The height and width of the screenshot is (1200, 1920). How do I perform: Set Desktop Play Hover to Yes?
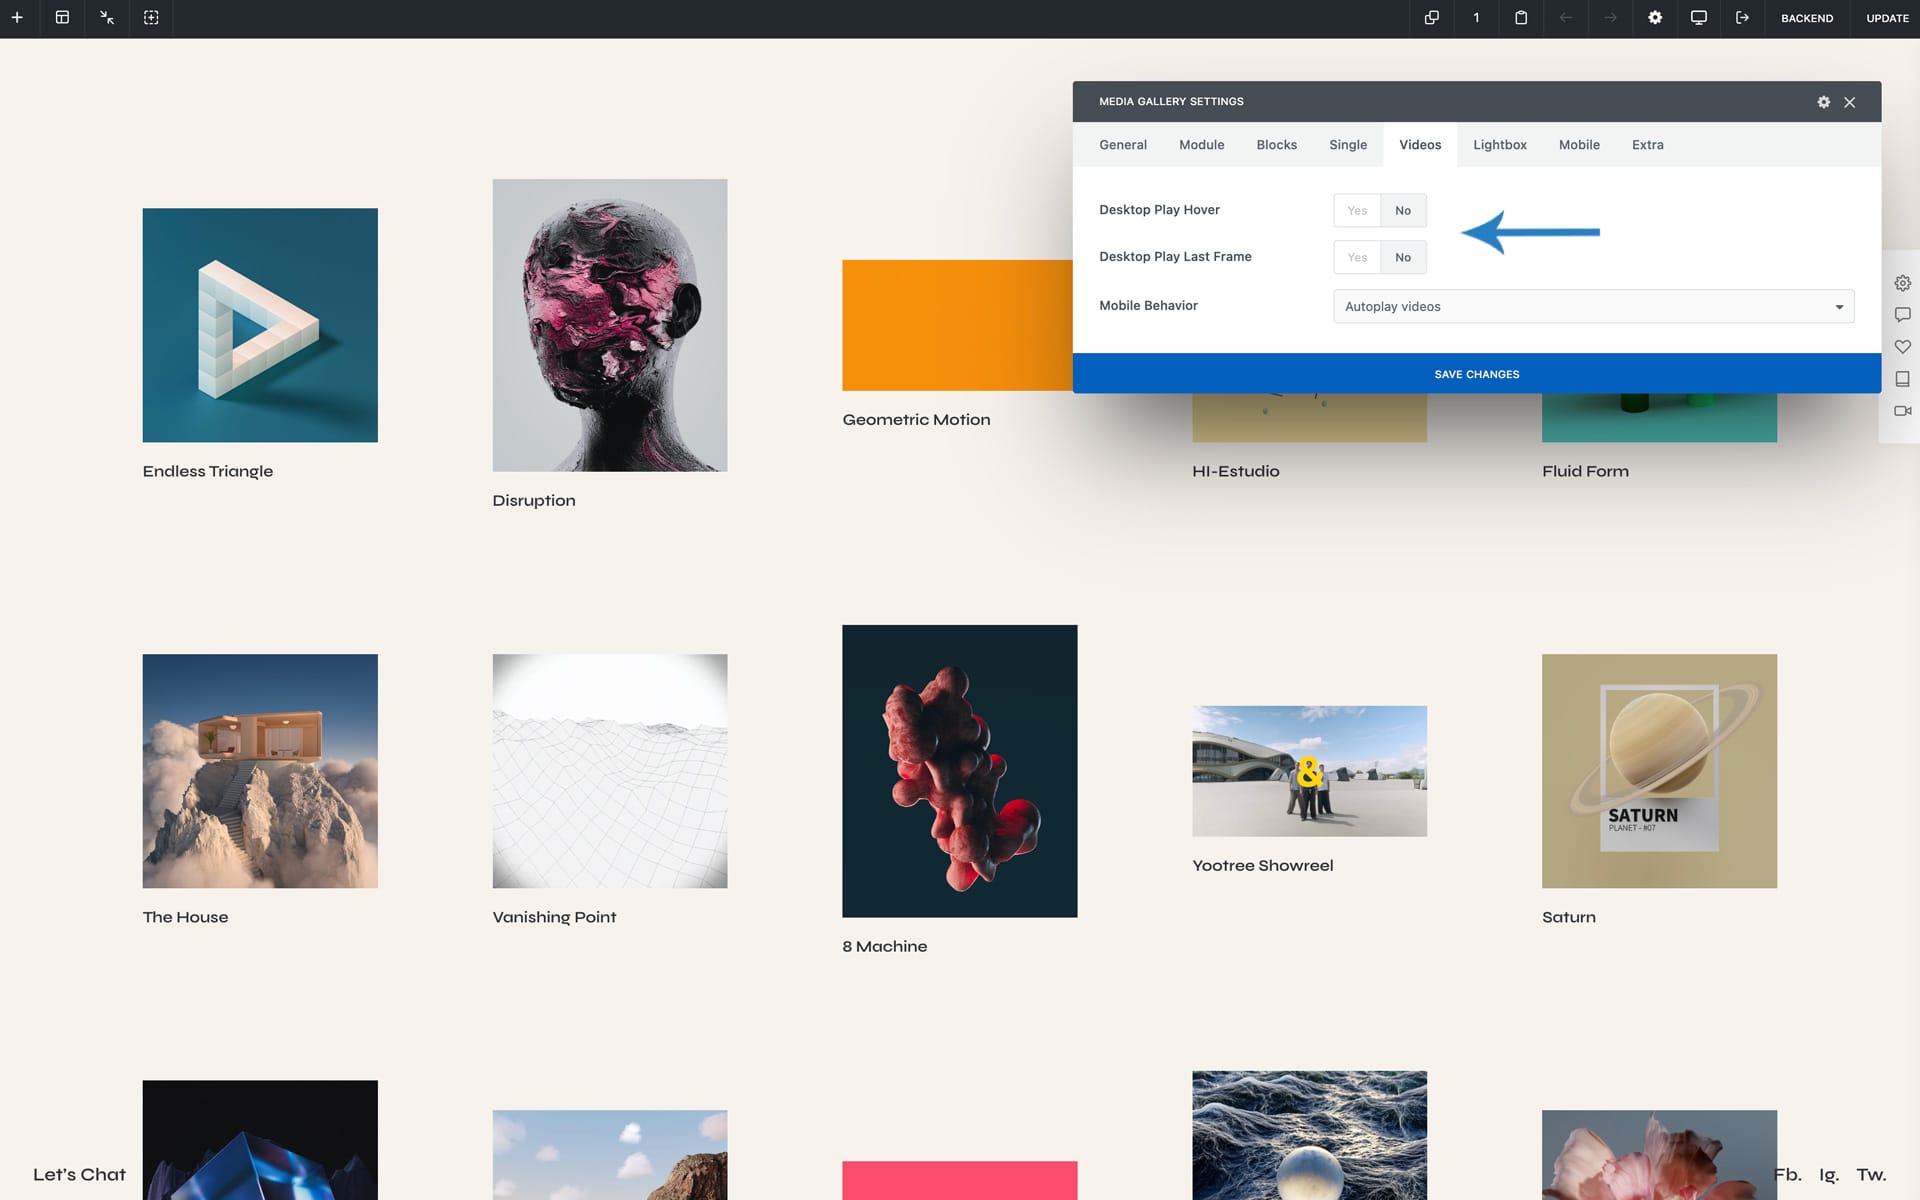(1357, 211)
